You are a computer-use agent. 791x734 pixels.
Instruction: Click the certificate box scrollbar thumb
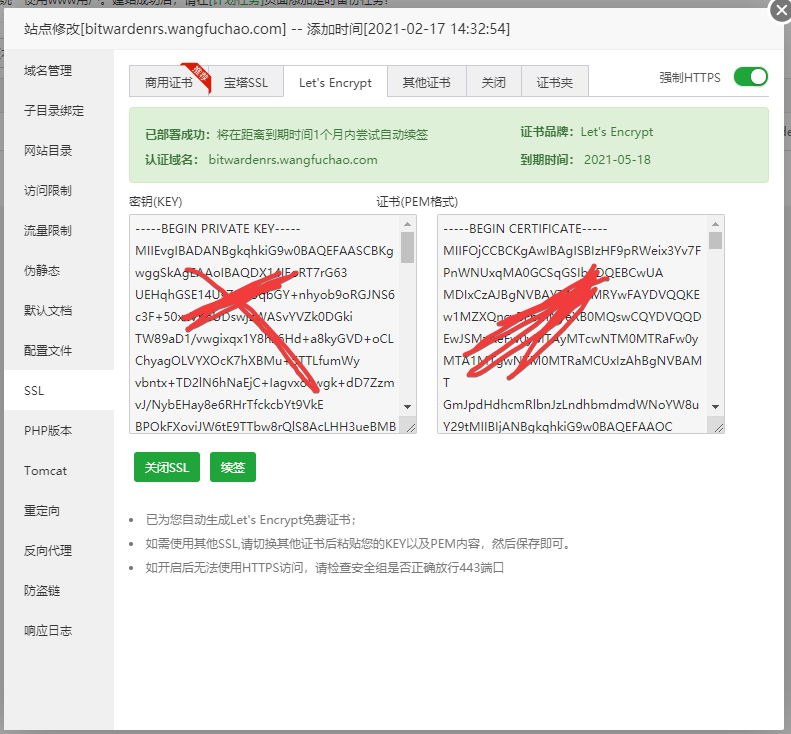pyautogui.click(x=715, y=240)
